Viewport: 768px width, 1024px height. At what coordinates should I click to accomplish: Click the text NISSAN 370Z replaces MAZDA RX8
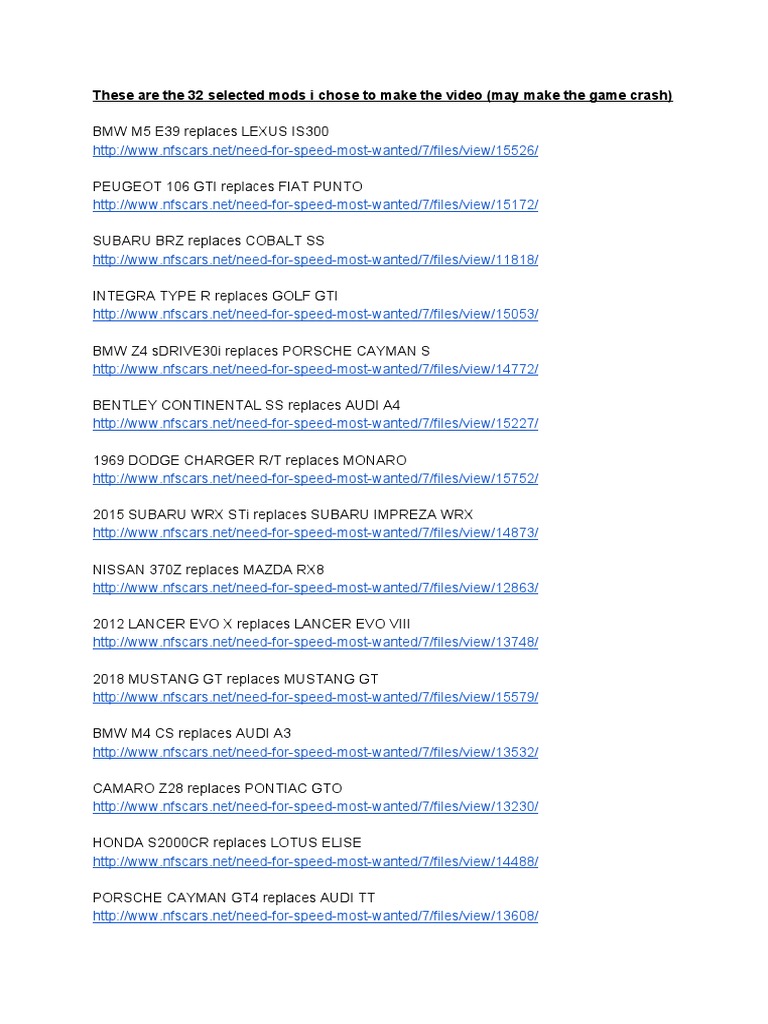[208, 569]
